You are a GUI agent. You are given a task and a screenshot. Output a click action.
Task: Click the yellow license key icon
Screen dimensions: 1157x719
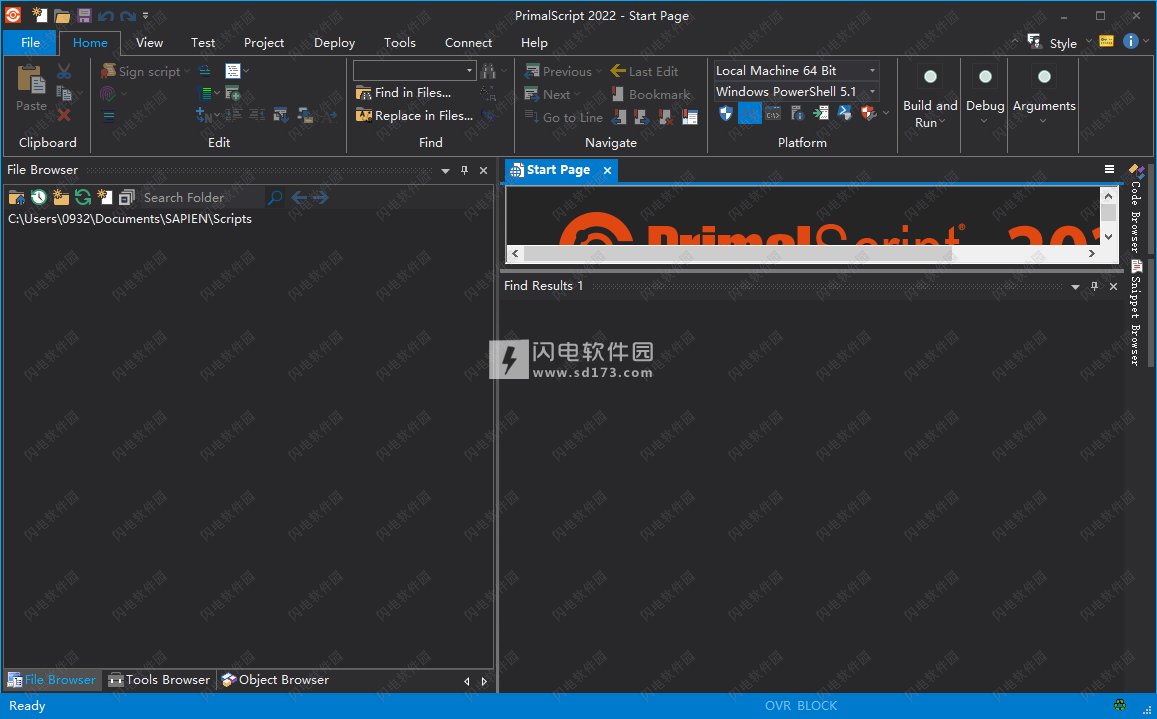[1106, 41]
